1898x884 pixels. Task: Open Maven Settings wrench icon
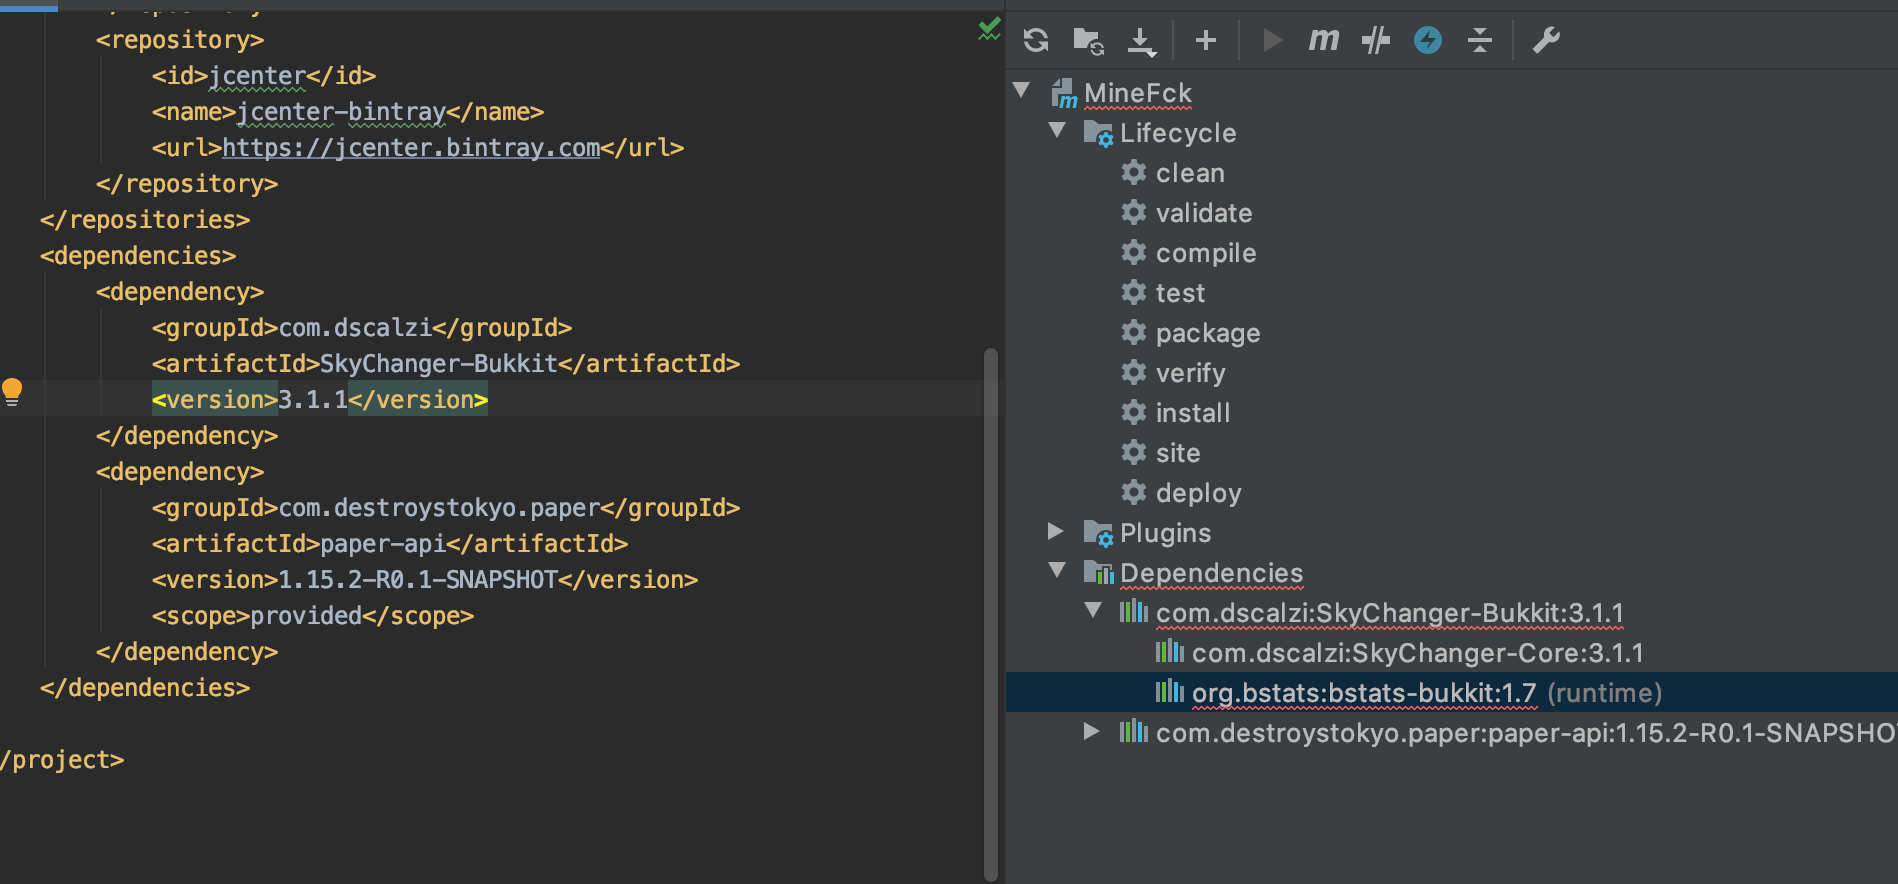point(1546,40)
